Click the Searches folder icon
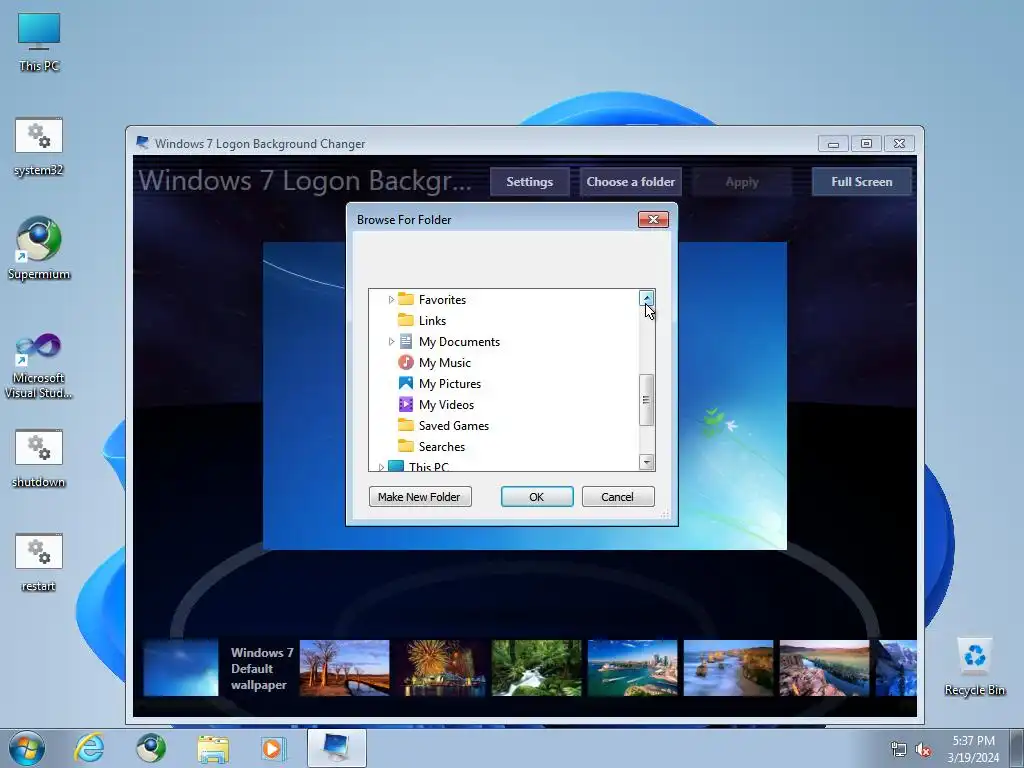The height and width of the screenshot is (768, 1024). click(406, 446)
